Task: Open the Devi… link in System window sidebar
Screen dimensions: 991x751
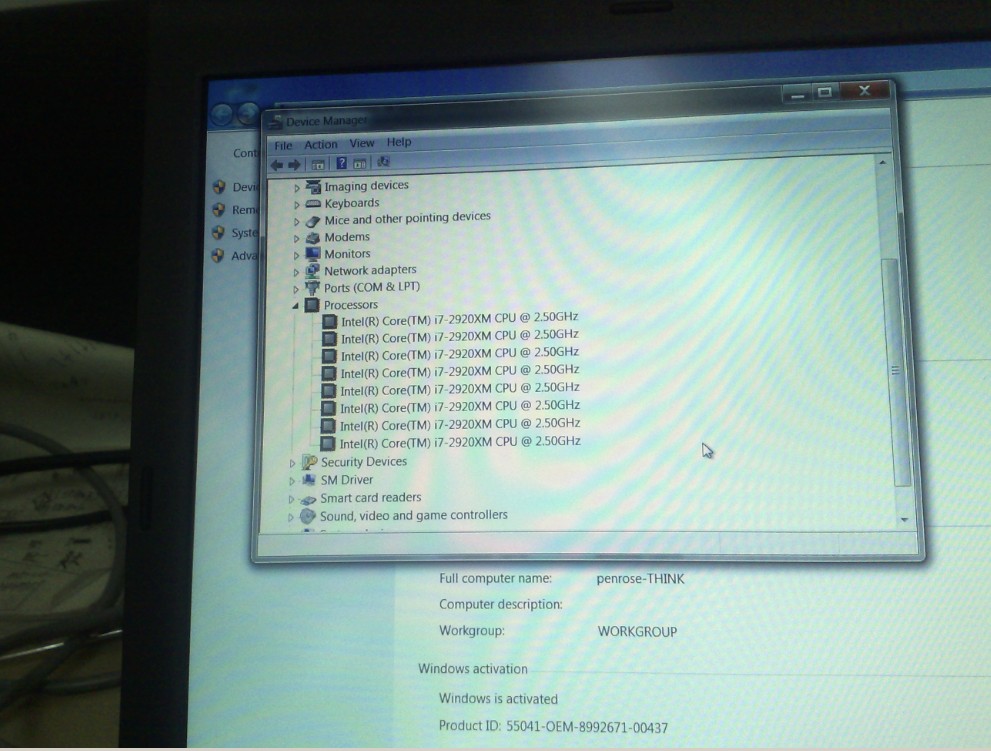Action: (246, 186)
